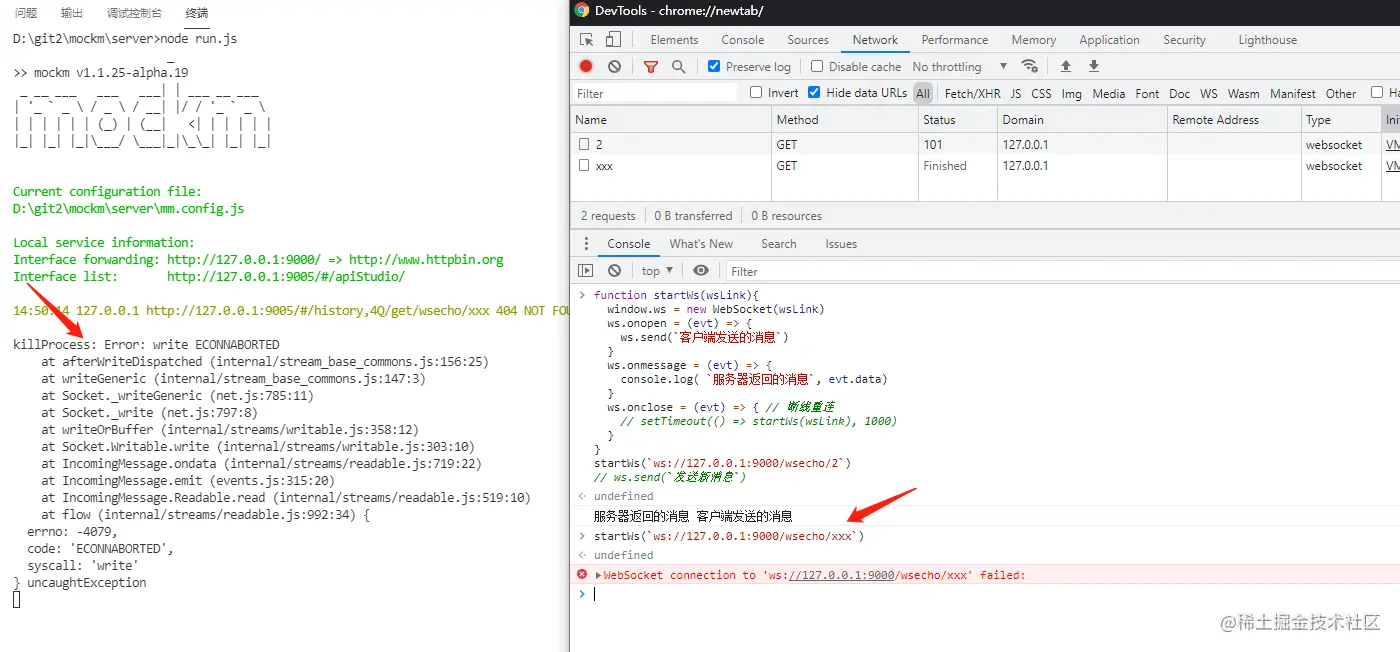Filter requests by Fetch/XHR

click(972, 93)
